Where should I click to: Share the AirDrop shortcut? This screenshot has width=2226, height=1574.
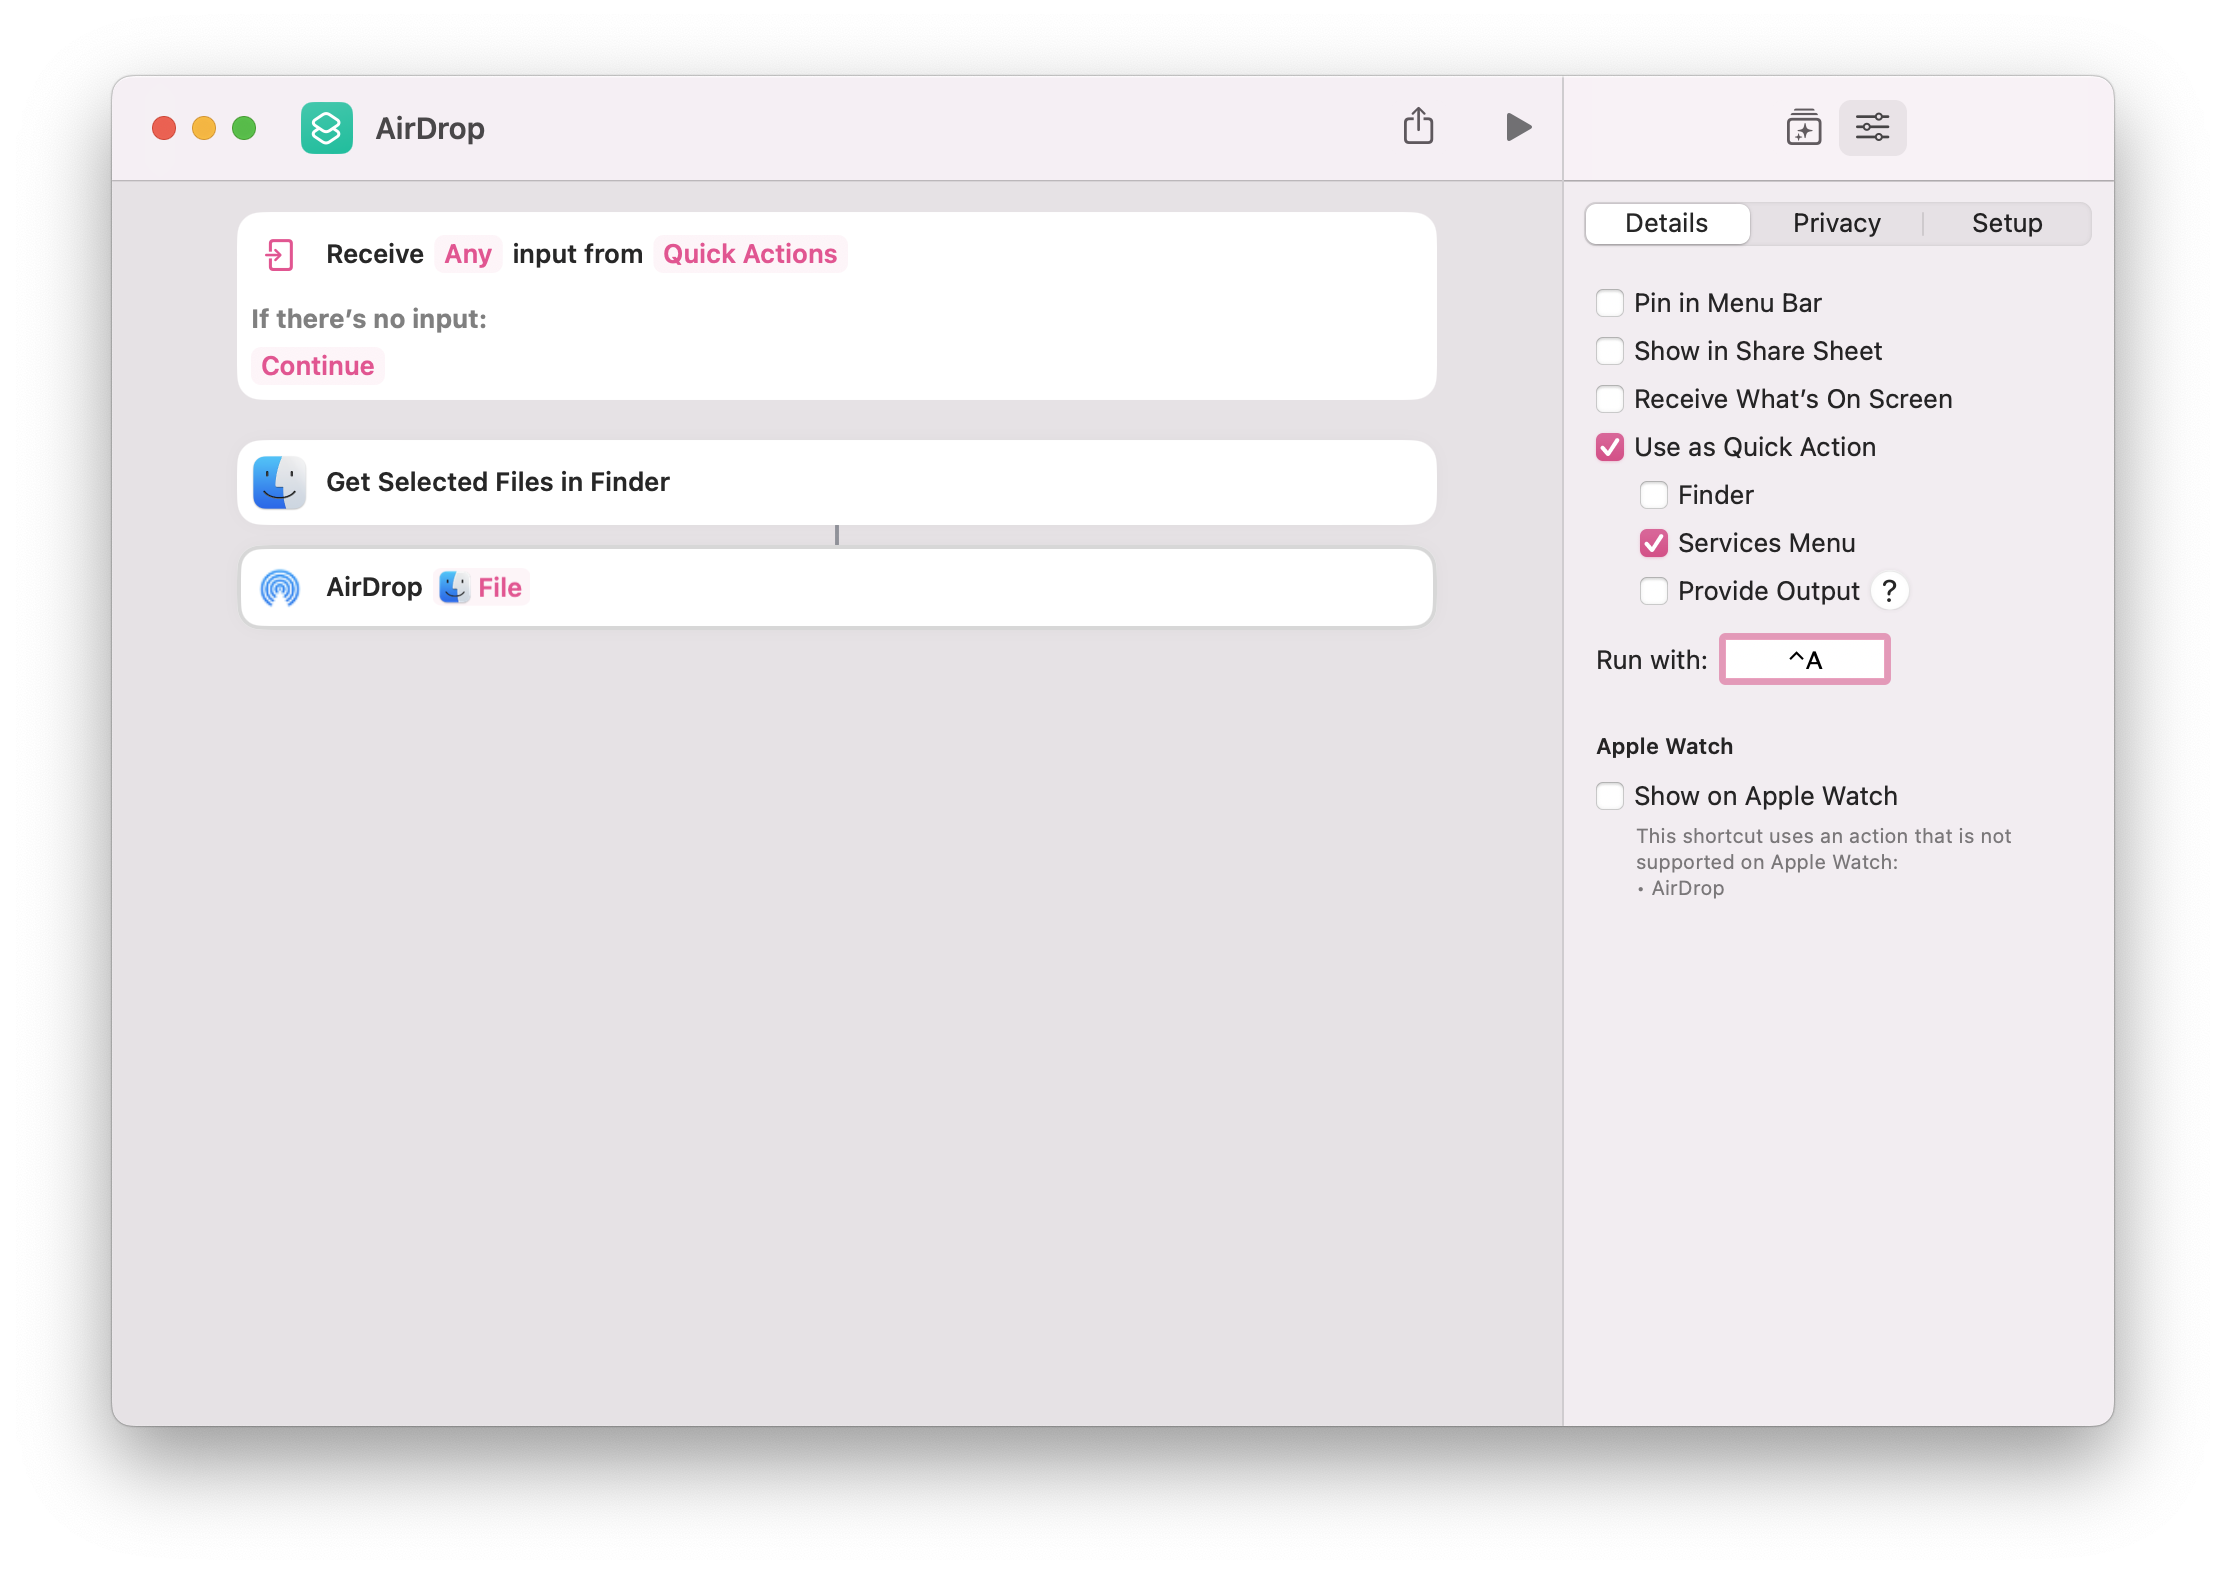(x=1418, y=127)
